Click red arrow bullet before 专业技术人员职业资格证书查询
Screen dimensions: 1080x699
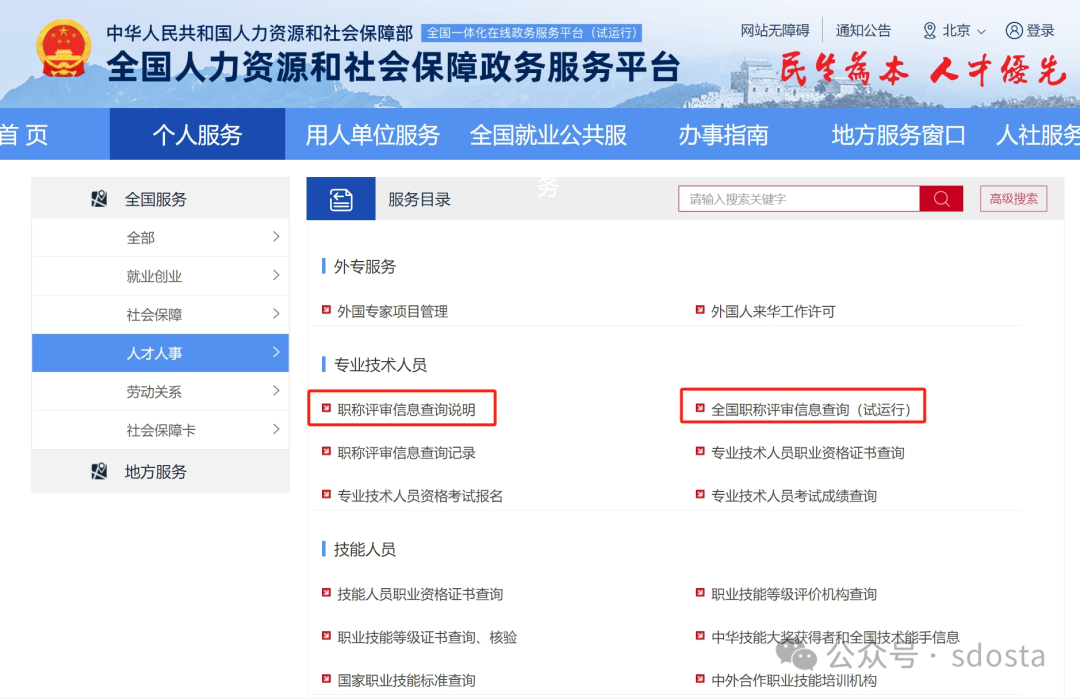click(700, 451)
